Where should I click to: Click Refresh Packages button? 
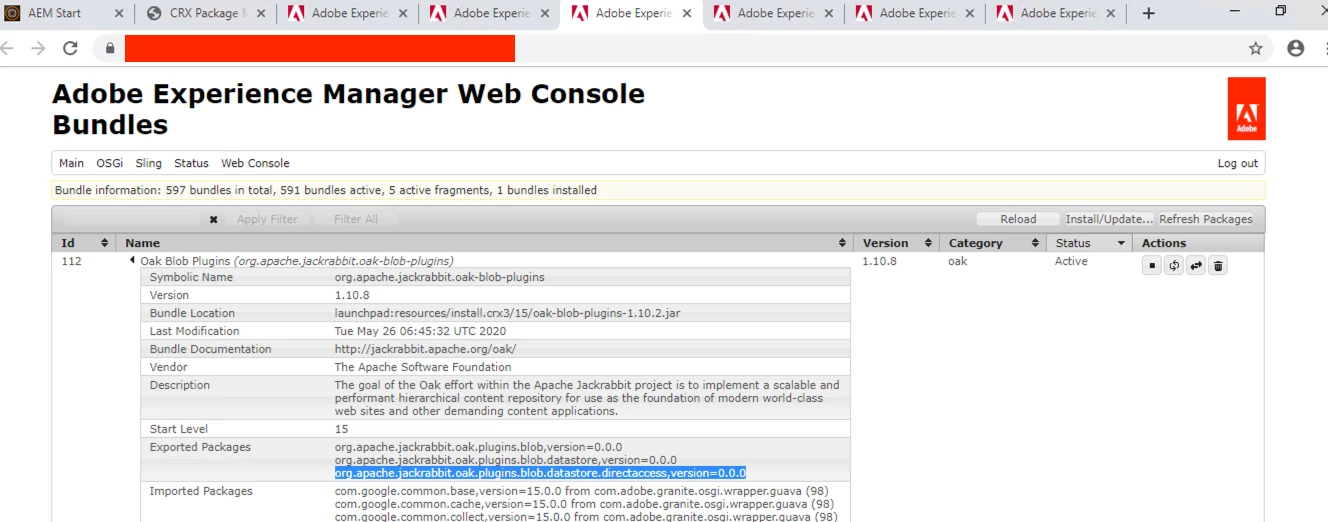tap(1206, 219)
